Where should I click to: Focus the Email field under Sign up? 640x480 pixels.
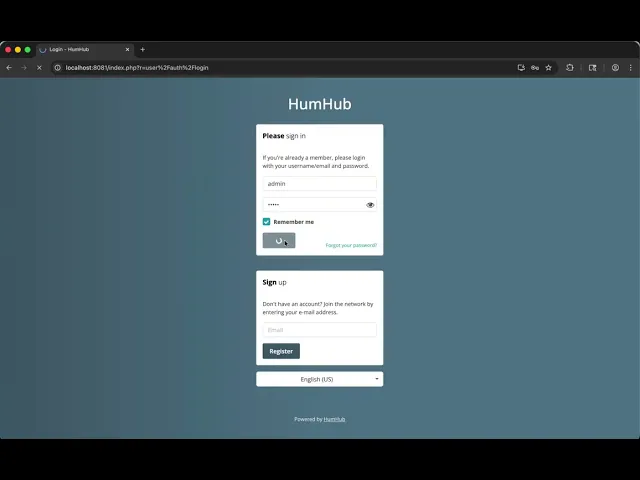coord(320,330)
